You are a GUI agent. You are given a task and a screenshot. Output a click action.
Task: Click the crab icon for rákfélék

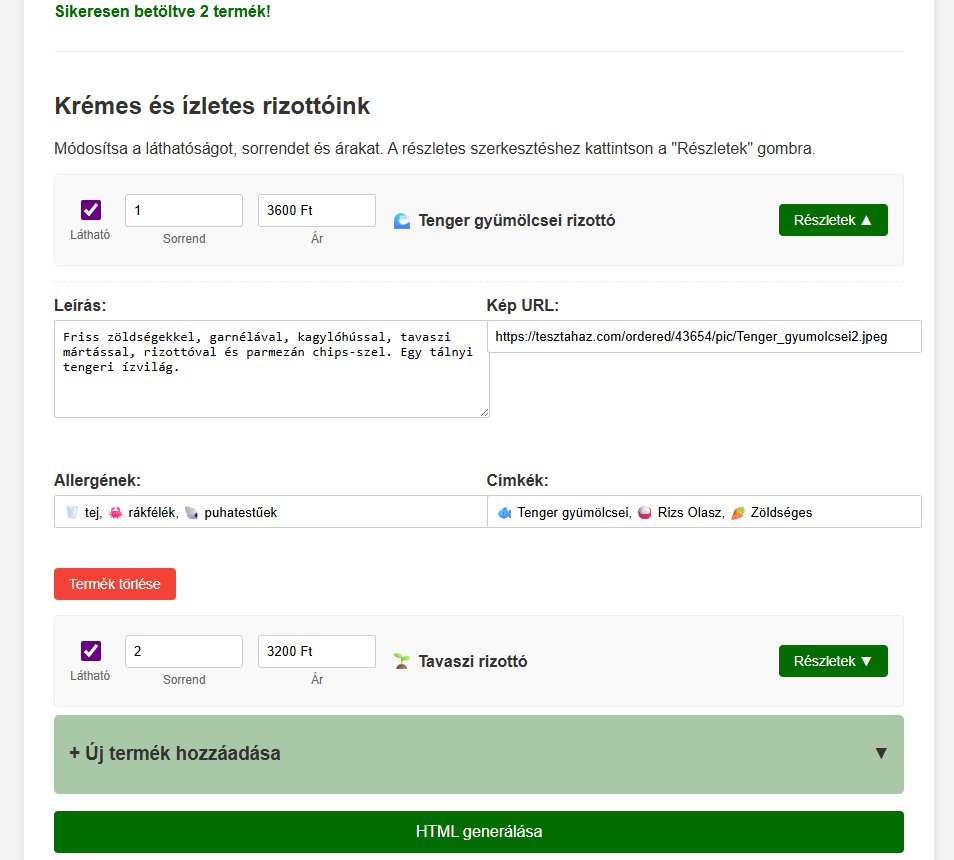(116, 512)
